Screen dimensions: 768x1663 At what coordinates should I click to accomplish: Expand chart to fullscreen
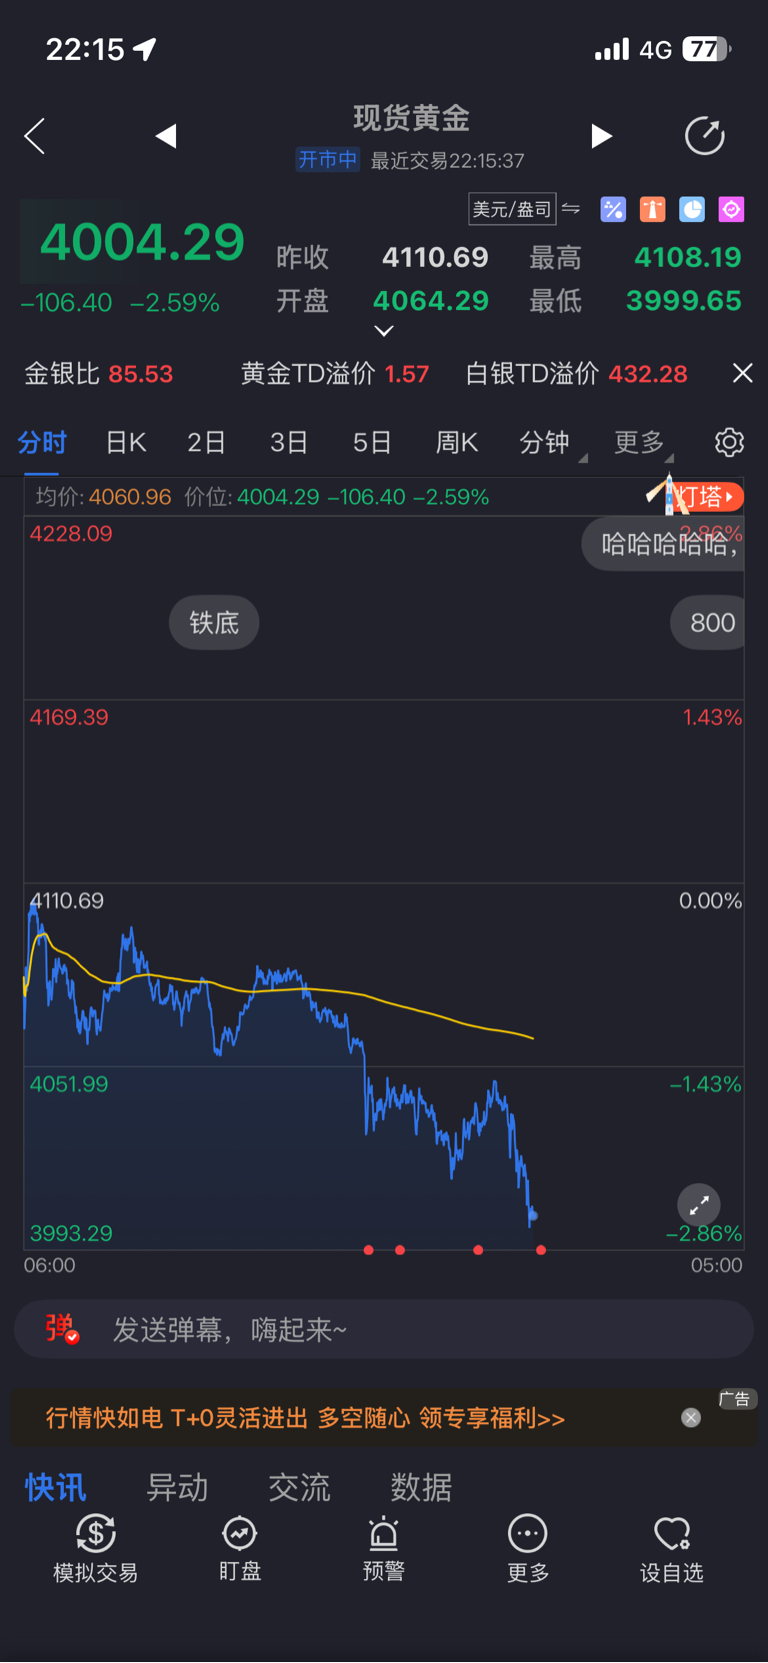(x=699, y=1205)
